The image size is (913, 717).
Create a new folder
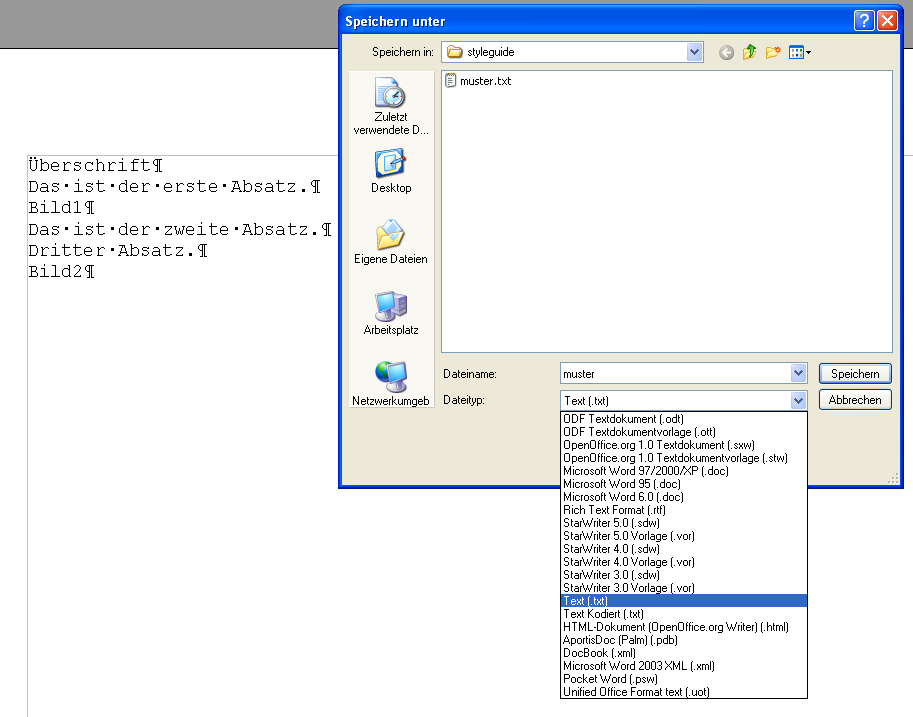(x=772, y=53)
